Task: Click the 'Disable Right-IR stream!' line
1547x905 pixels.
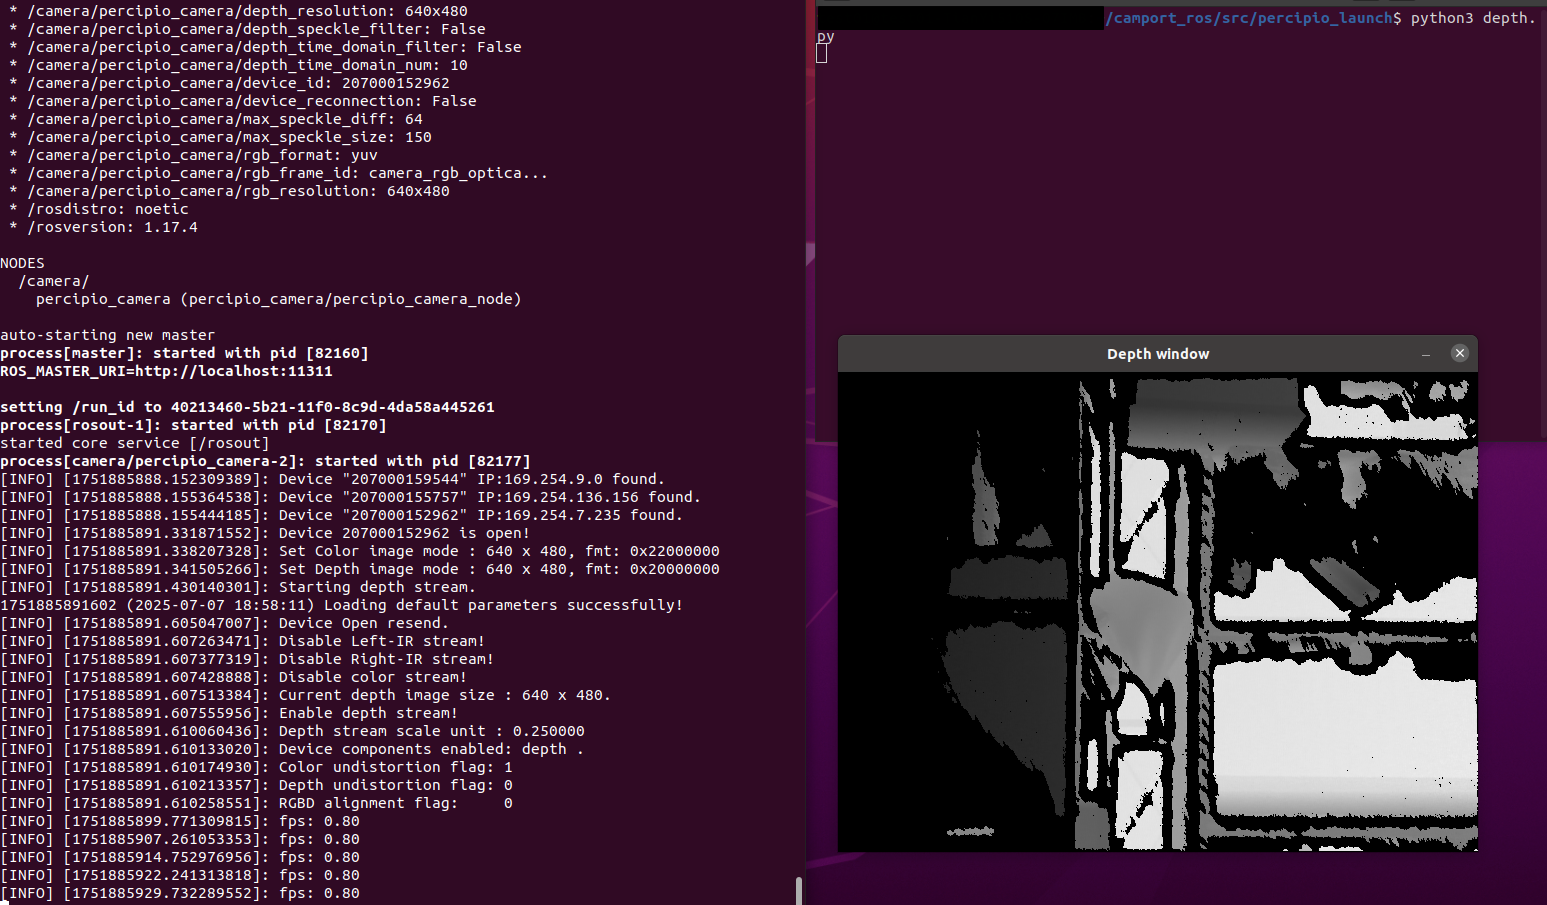Action: pyautogui.click(x=247, y=659)
